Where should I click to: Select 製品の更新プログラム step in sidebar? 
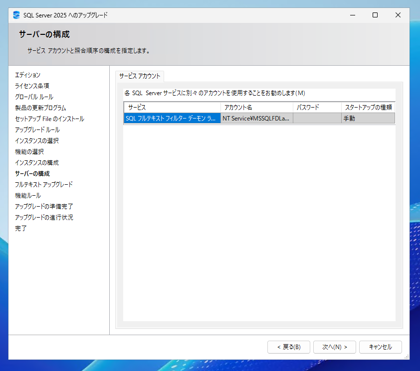coord(40,108)
